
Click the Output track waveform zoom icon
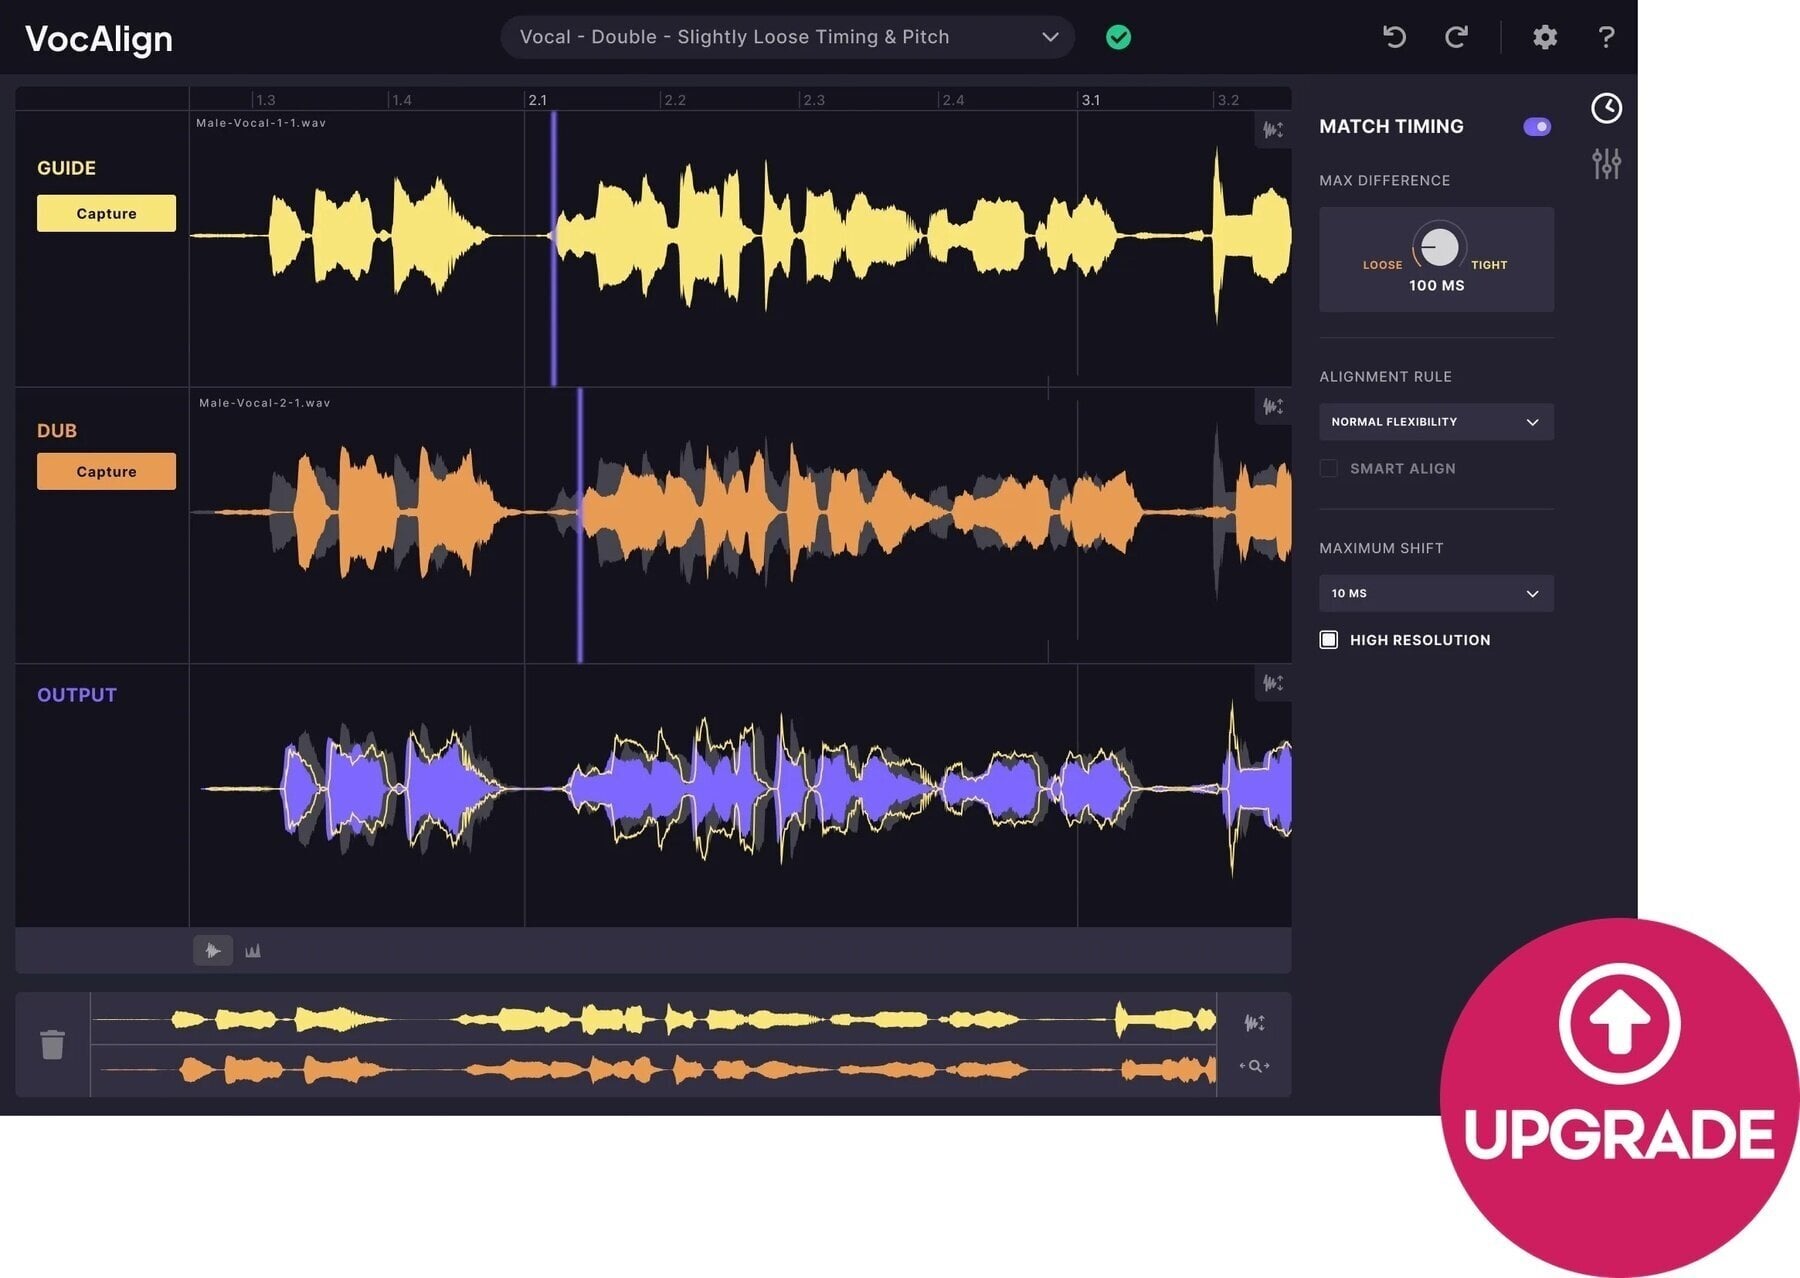click(1272, 683)
